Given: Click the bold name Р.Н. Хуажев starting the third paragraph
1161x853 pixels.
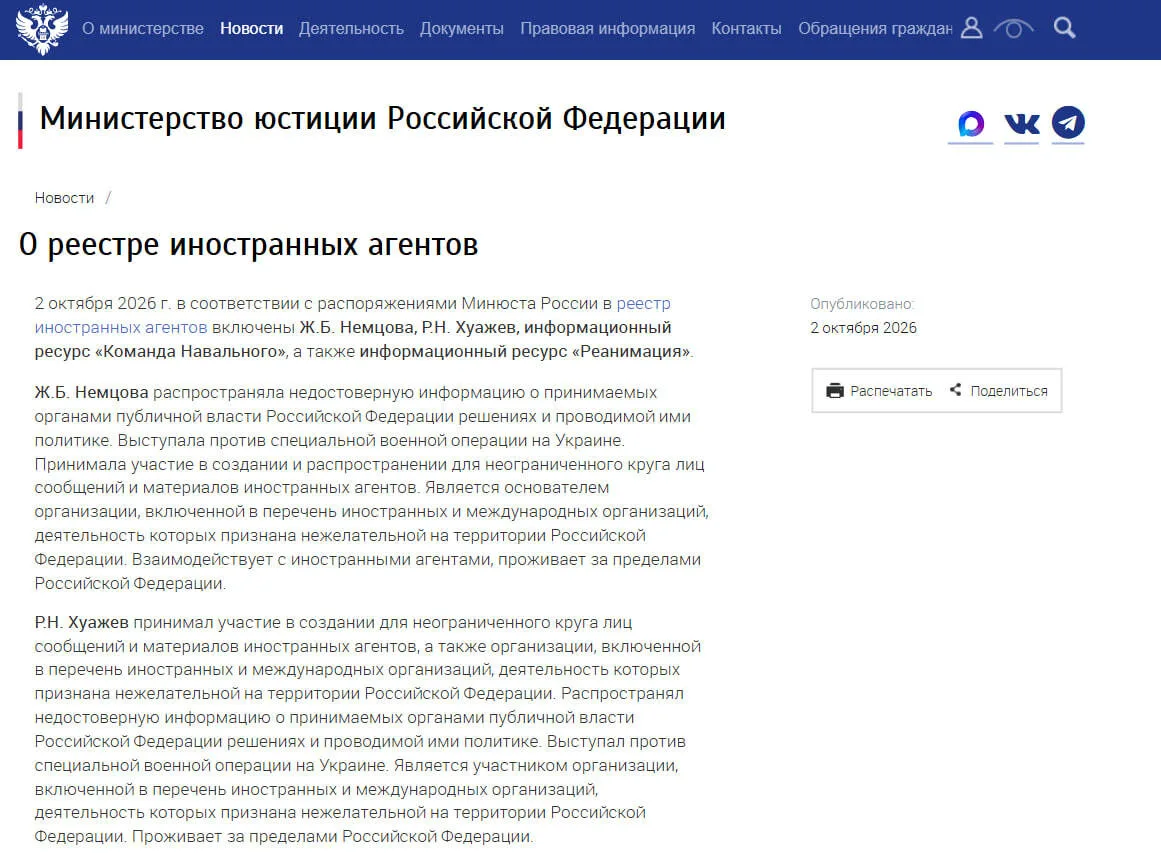Looking at the screenshot, I should click(81, 623).
